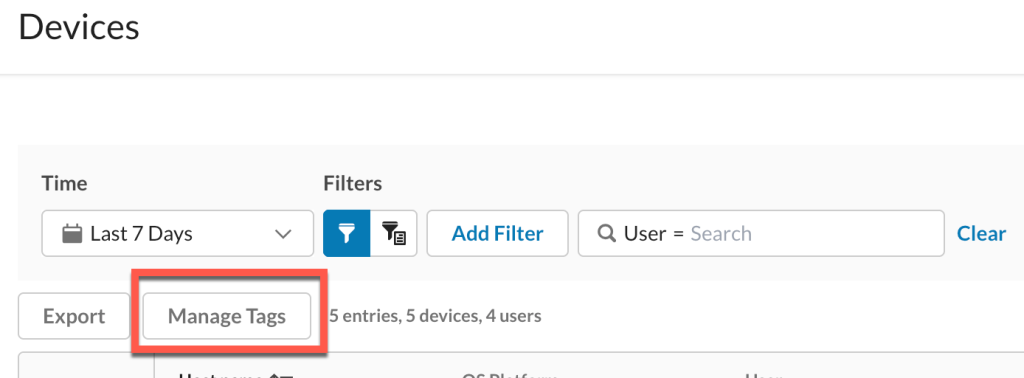This screenshot has height=378, width=1024.
Task: Clear all filters with Clear link
Action: pos(981,233)
